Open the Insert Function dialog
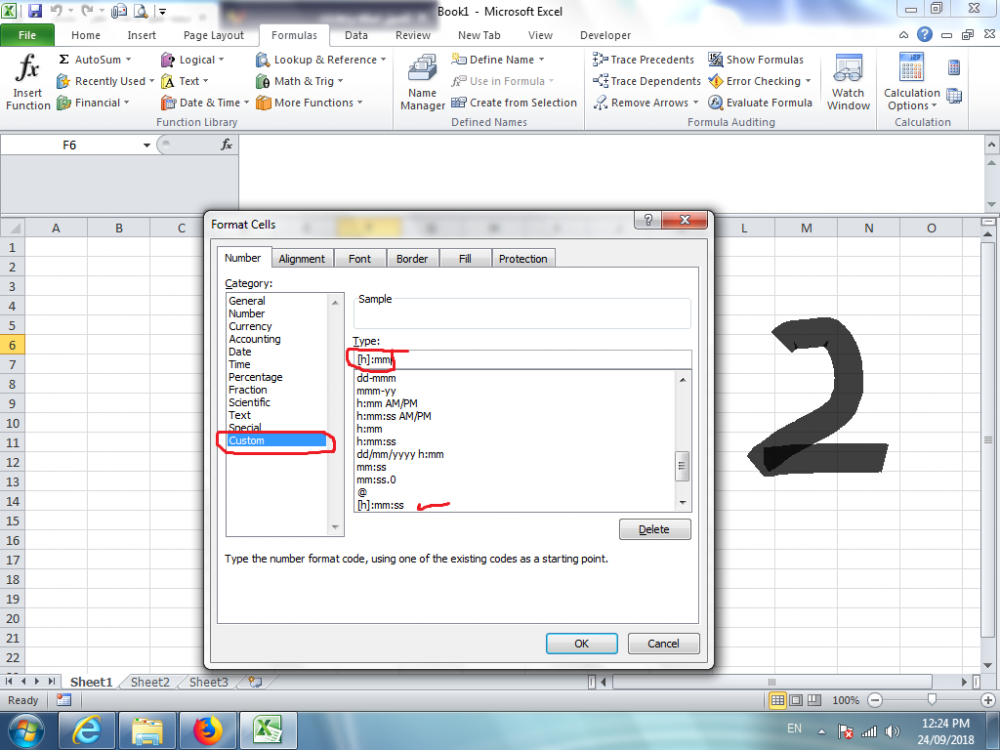Screen dimensions: 1000x750 [27, 83]
